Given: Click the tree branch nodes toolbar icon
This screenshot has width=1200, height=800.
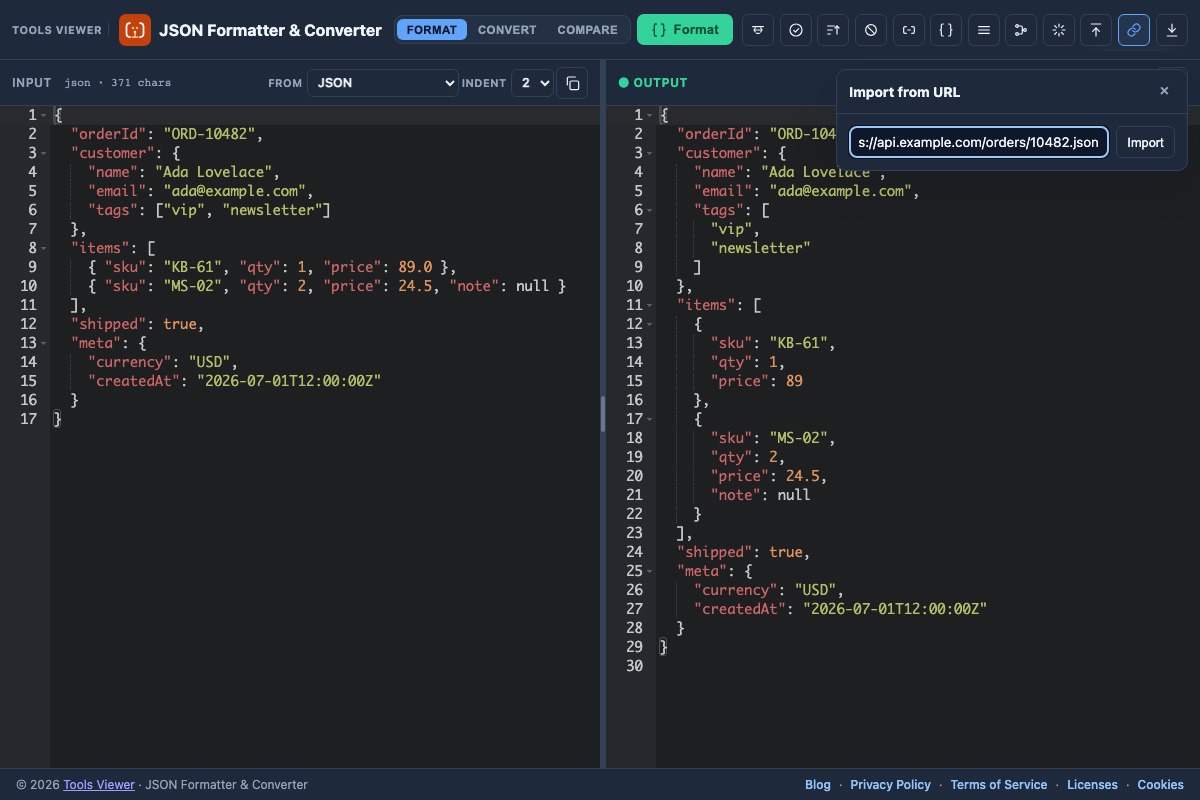Looking at the screenshot, I should click(x=1021, y=30).
